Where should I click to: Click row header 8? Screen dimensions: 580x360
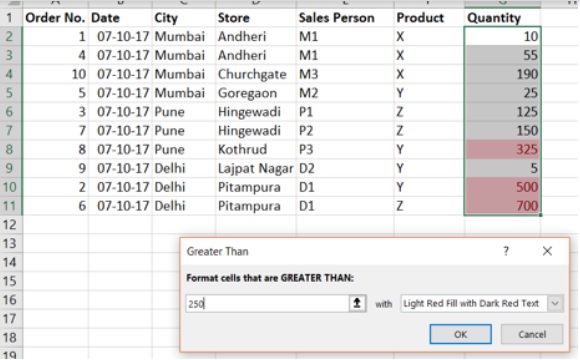(10, 149)
